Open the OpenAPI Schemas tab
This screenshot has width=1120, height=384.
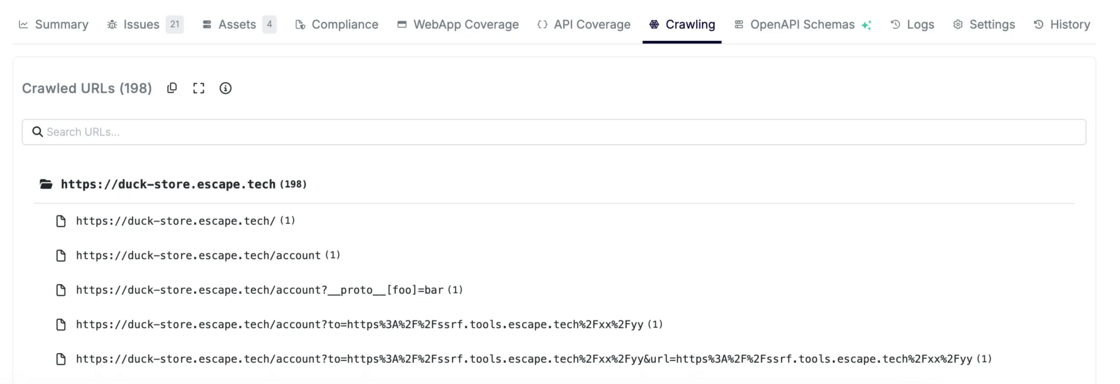coord(803,24)
